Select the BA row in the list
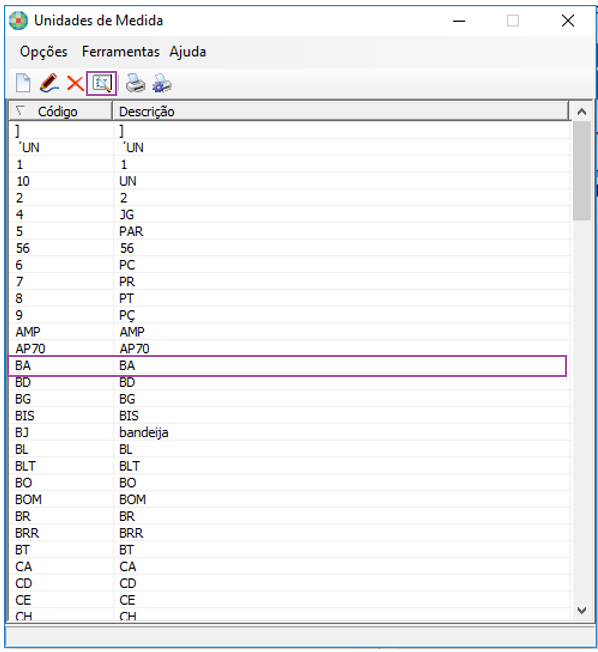Screen dimensions: 598x652 click(287, 366)
